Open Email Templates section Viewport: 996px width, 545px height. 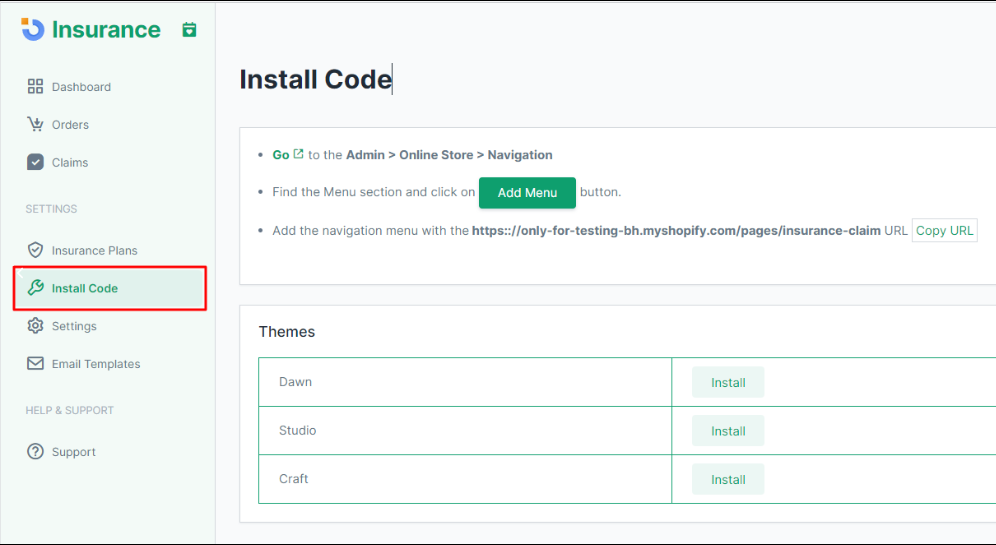(96, 364)
